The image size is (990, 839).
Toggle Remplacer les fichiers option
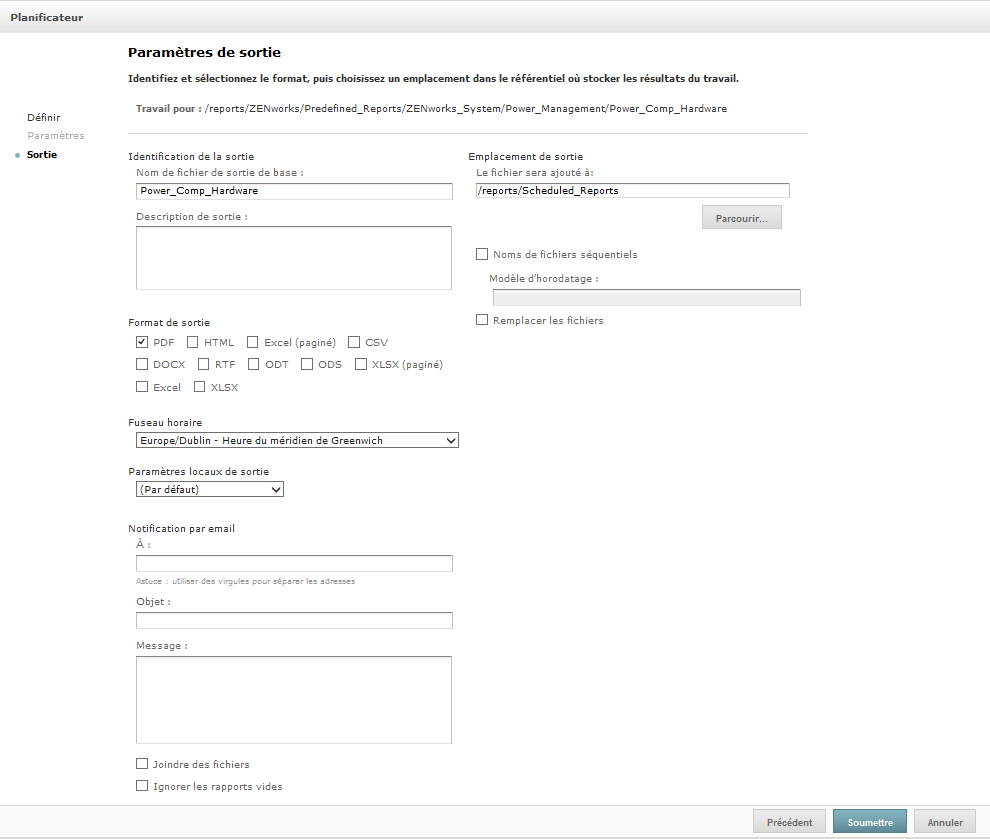482,320
